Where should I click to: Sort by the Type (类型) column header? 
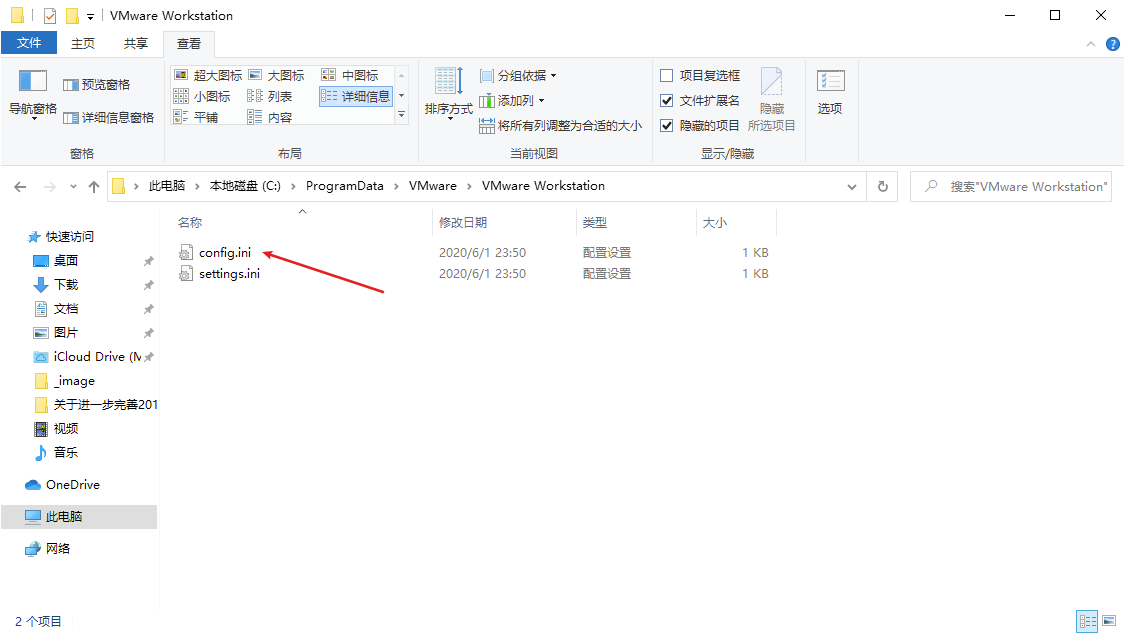(x=595, y=222)
